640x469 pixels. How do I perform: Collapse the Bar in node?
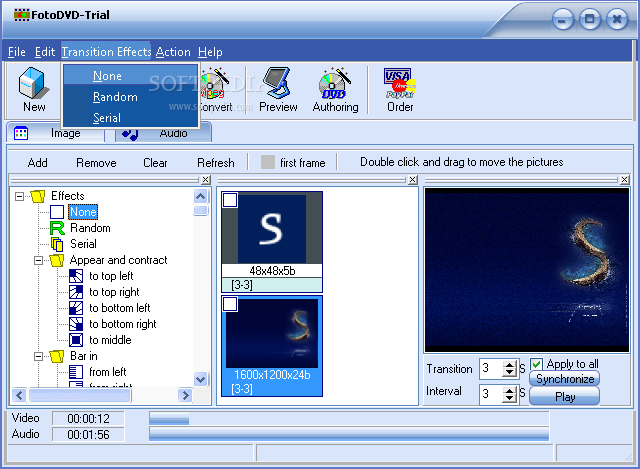coord(38,356)
